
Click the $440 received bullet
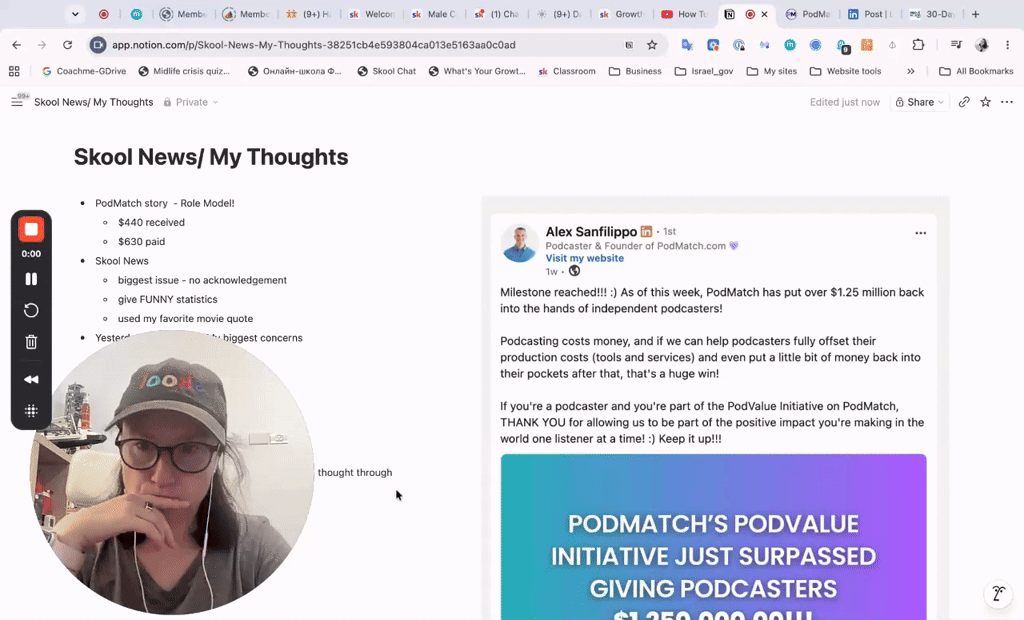[x=151, y=222]
